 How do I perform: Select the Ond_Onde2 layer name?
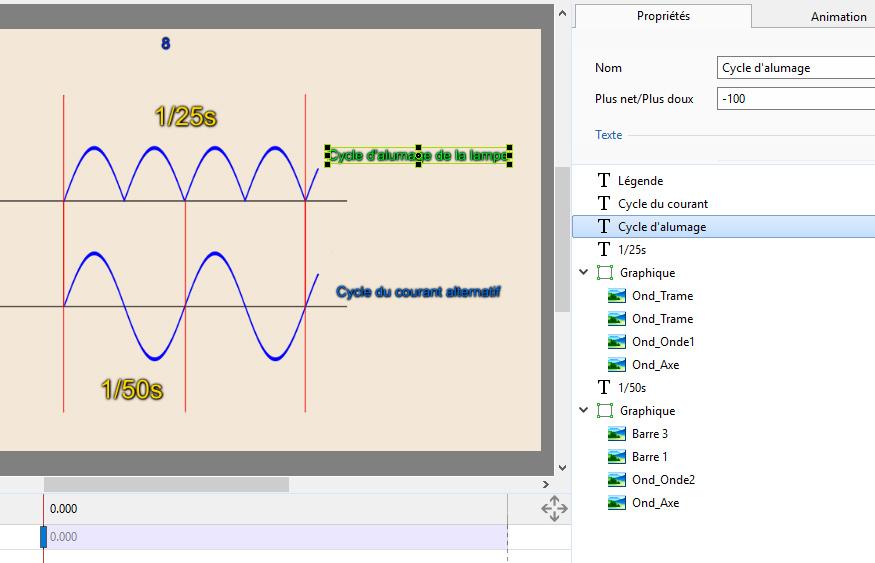[663, 479]
